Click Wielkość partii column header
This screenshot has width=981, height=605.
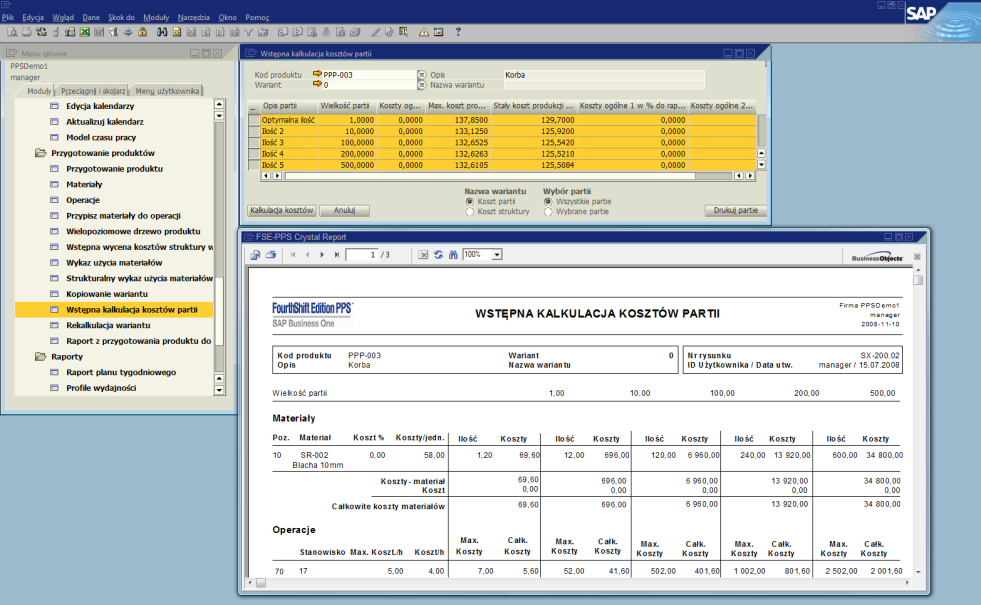[345, 106]
